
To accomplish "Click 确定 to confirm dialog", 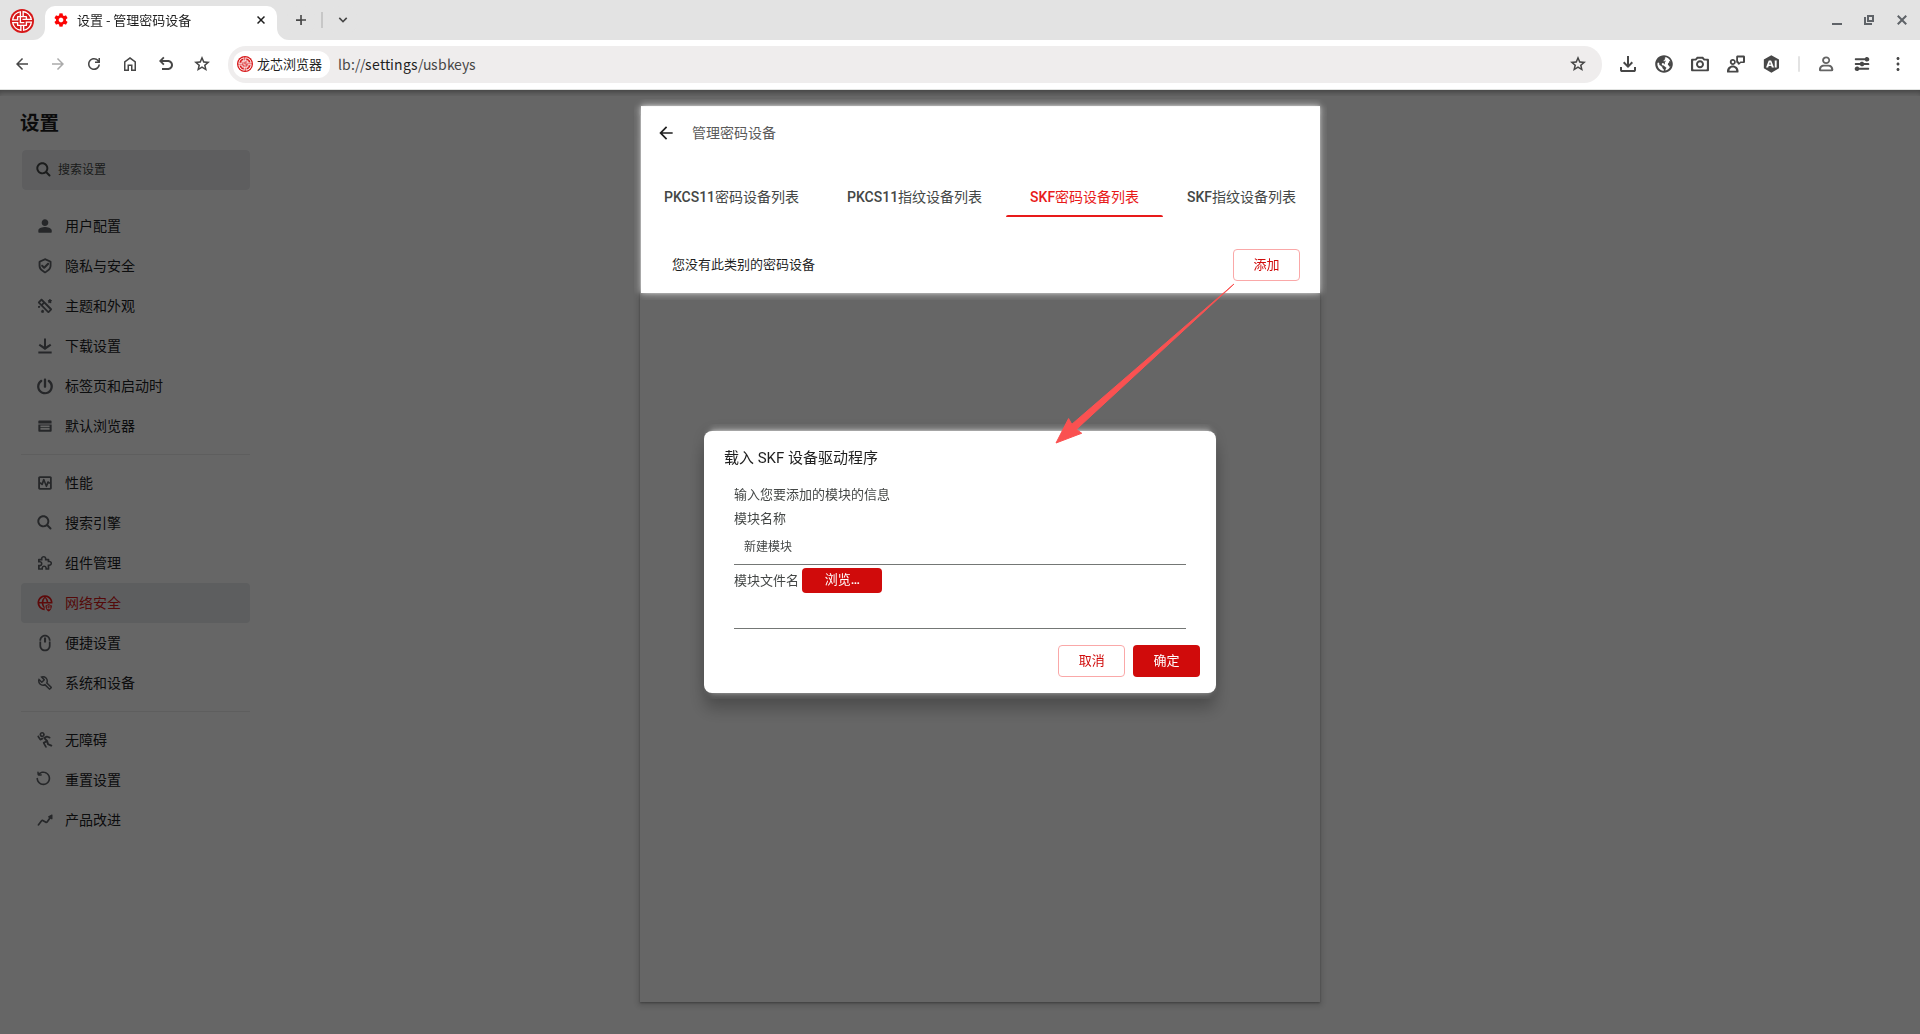I will [1166, 661].
